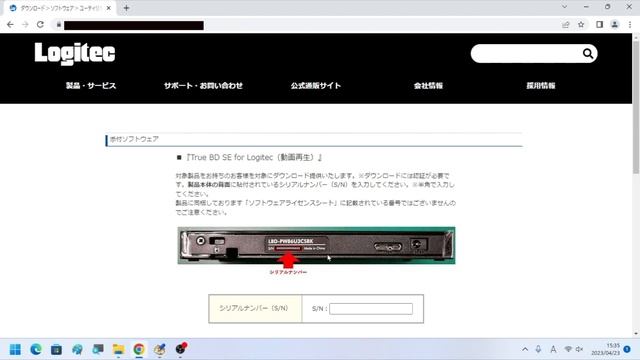Click the browser back arrow
The width and height of the screenshot is (640, 360).
(10, 24)
